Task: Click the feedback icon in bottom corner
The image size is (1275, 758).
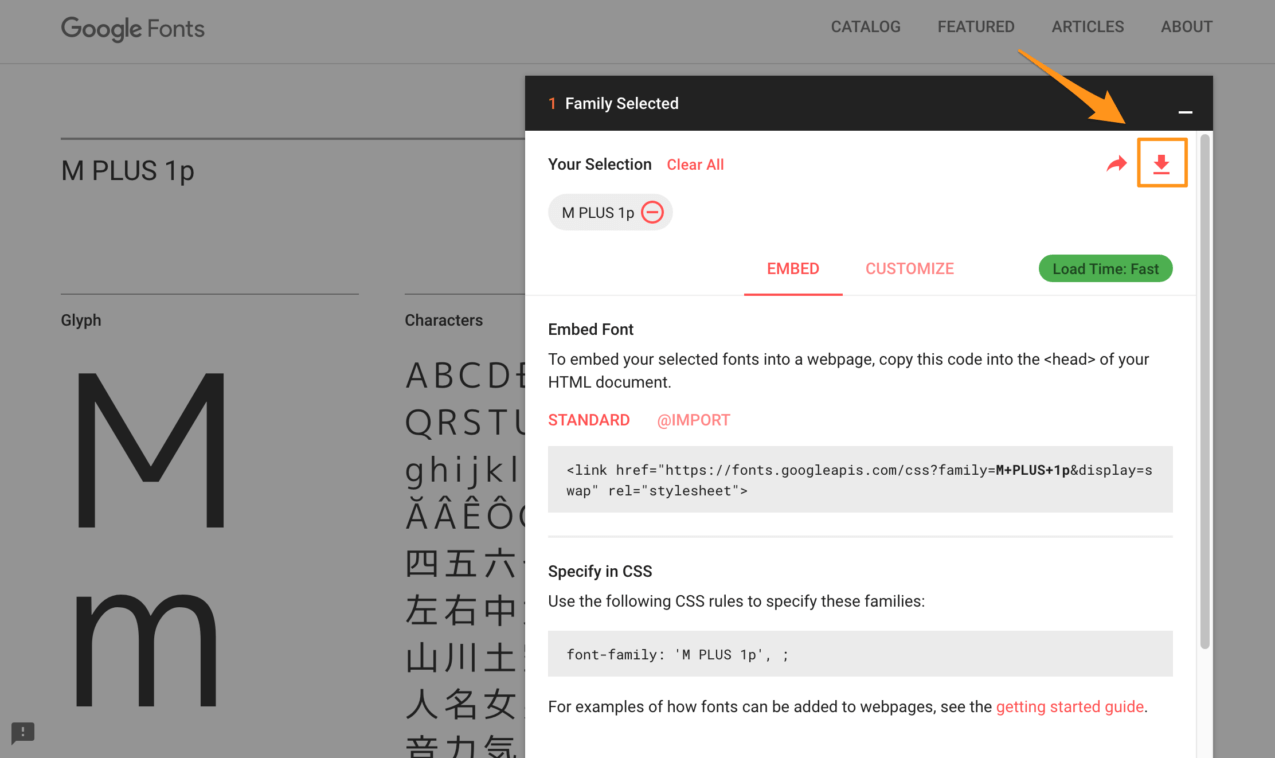Action: point(22,733)
